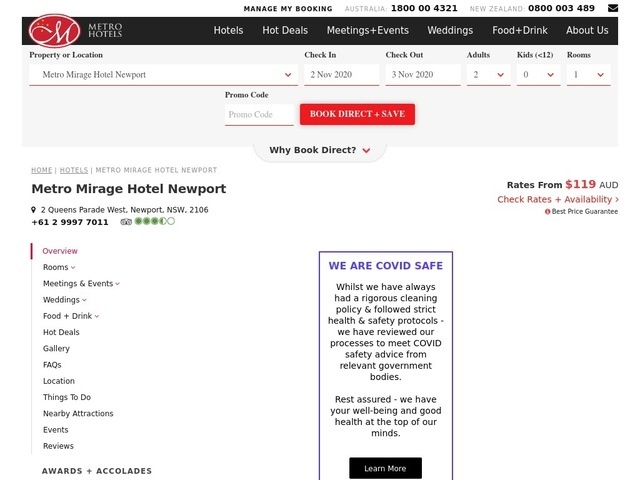640x480 pixels.
Task: Open Manage My Booking link
Action: (288, 9)
